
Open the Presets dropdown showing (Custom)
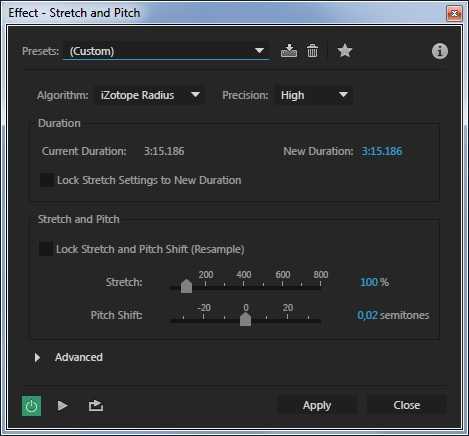167,51
